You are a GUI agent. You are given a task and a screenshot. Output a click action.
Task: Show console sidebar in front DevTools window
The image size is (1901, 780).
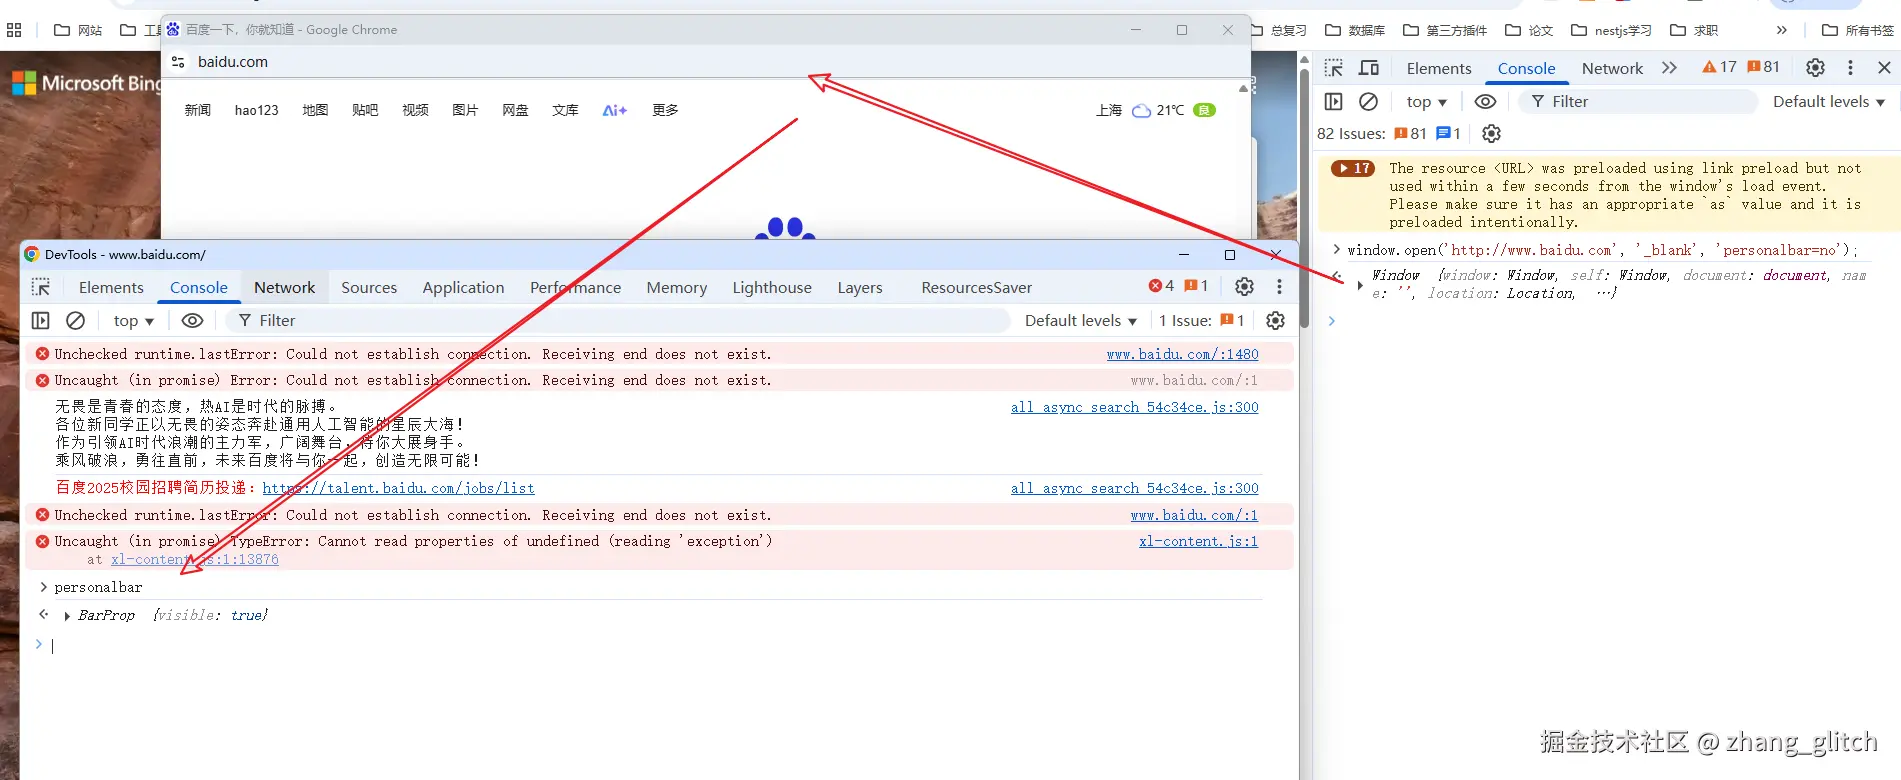pos(41,320)
